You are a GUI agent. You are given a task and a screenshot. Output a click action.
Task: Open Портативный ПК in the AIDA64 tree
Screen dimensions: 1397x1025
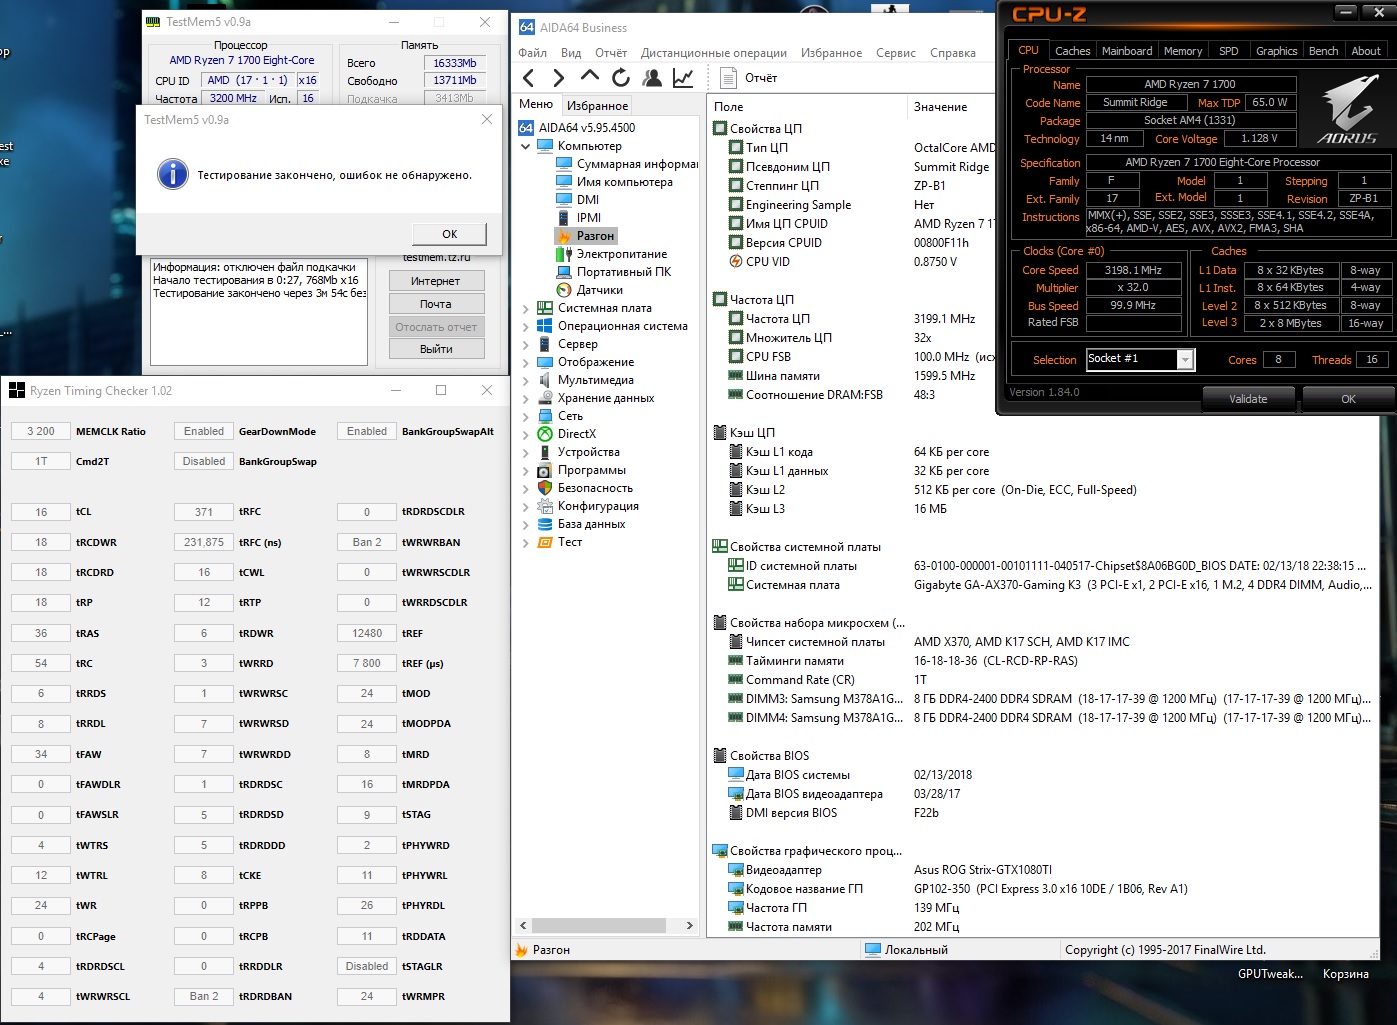pyautogui.click(x=614, y=272)
